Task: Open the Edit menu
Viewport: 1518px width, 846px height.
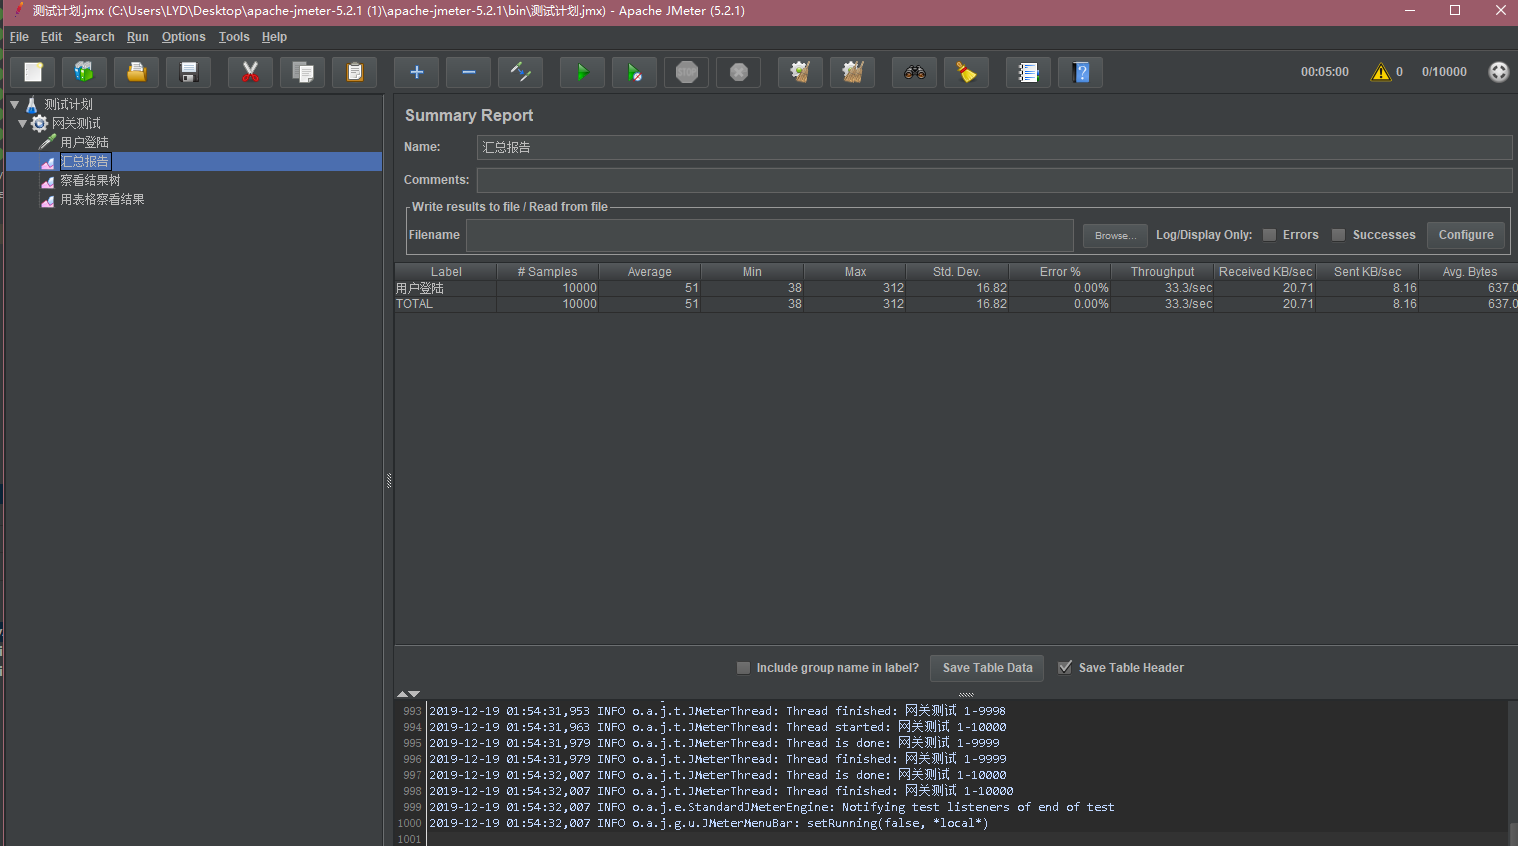Action: pos(51,37)
